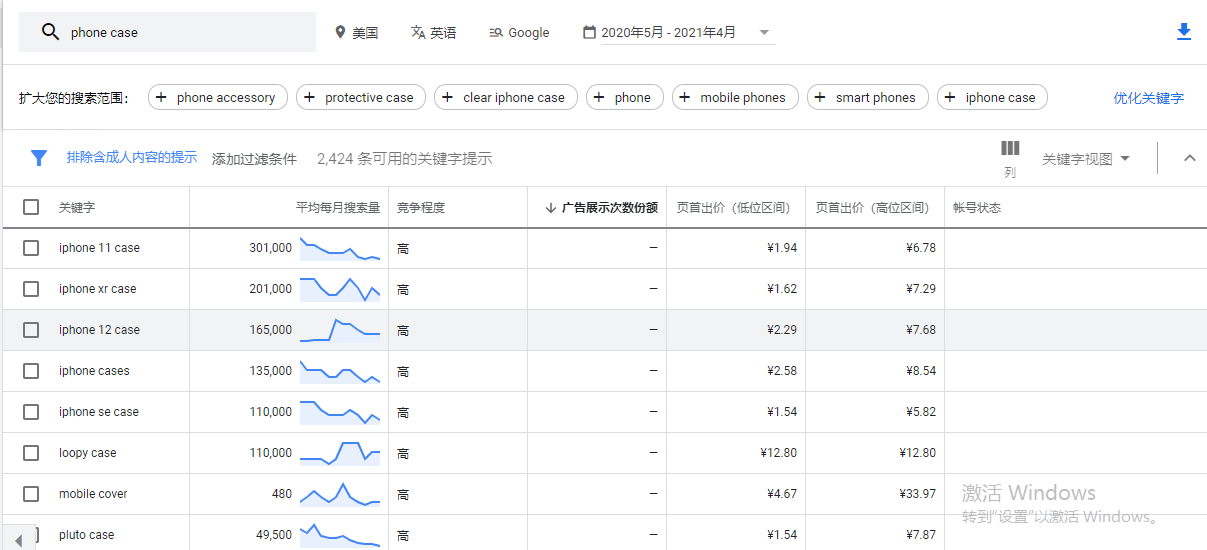Click the blue filter funnel icon
This screenshot has height=550, width=1207.
[39, 158]
